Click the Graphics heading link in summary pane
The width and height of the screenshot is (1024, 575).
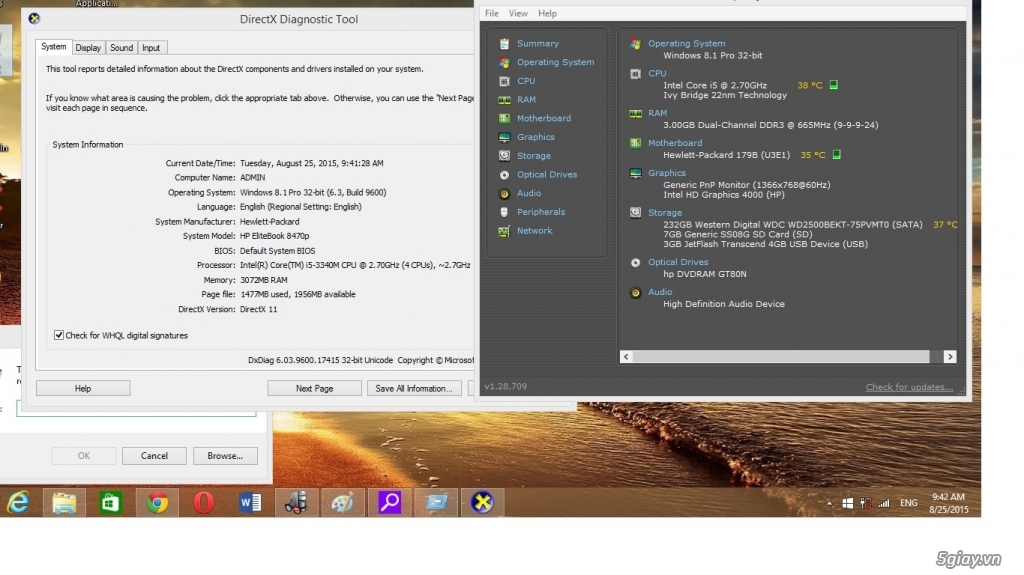[667, 173]
